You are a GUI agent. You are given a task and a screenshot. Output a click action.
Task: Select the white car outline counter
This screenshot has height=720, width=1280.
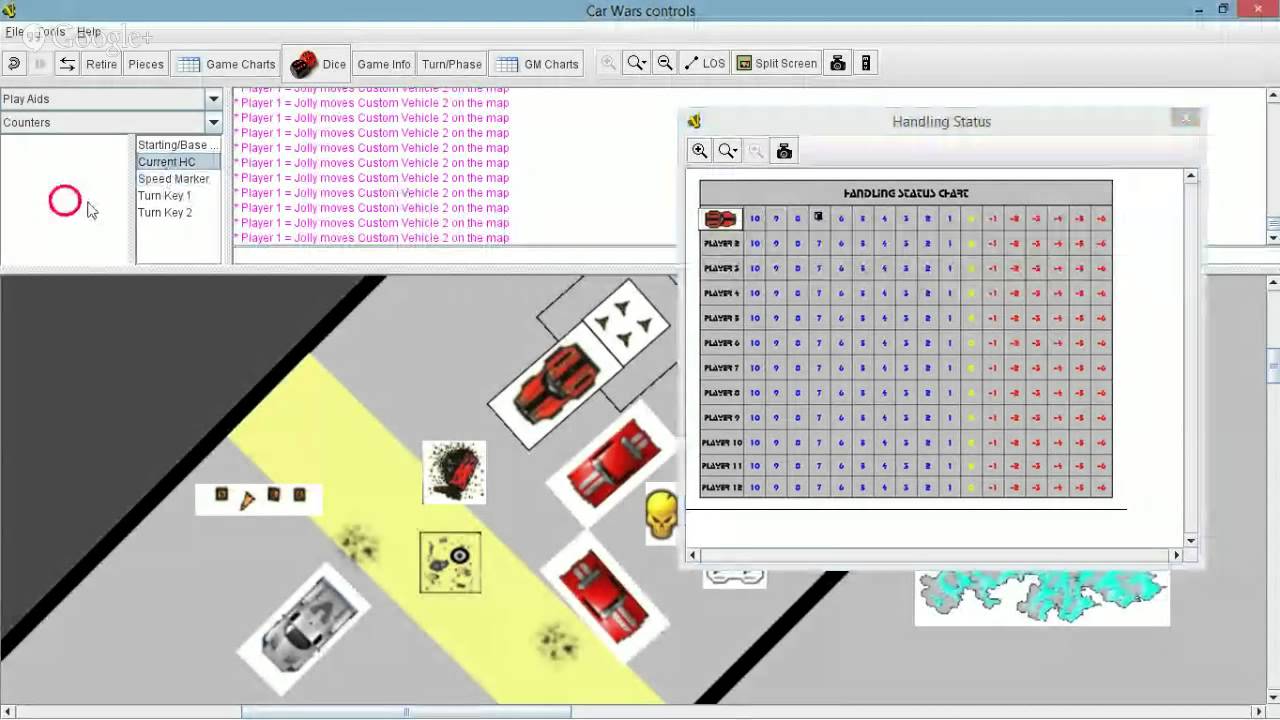click(x=734, y=578)
